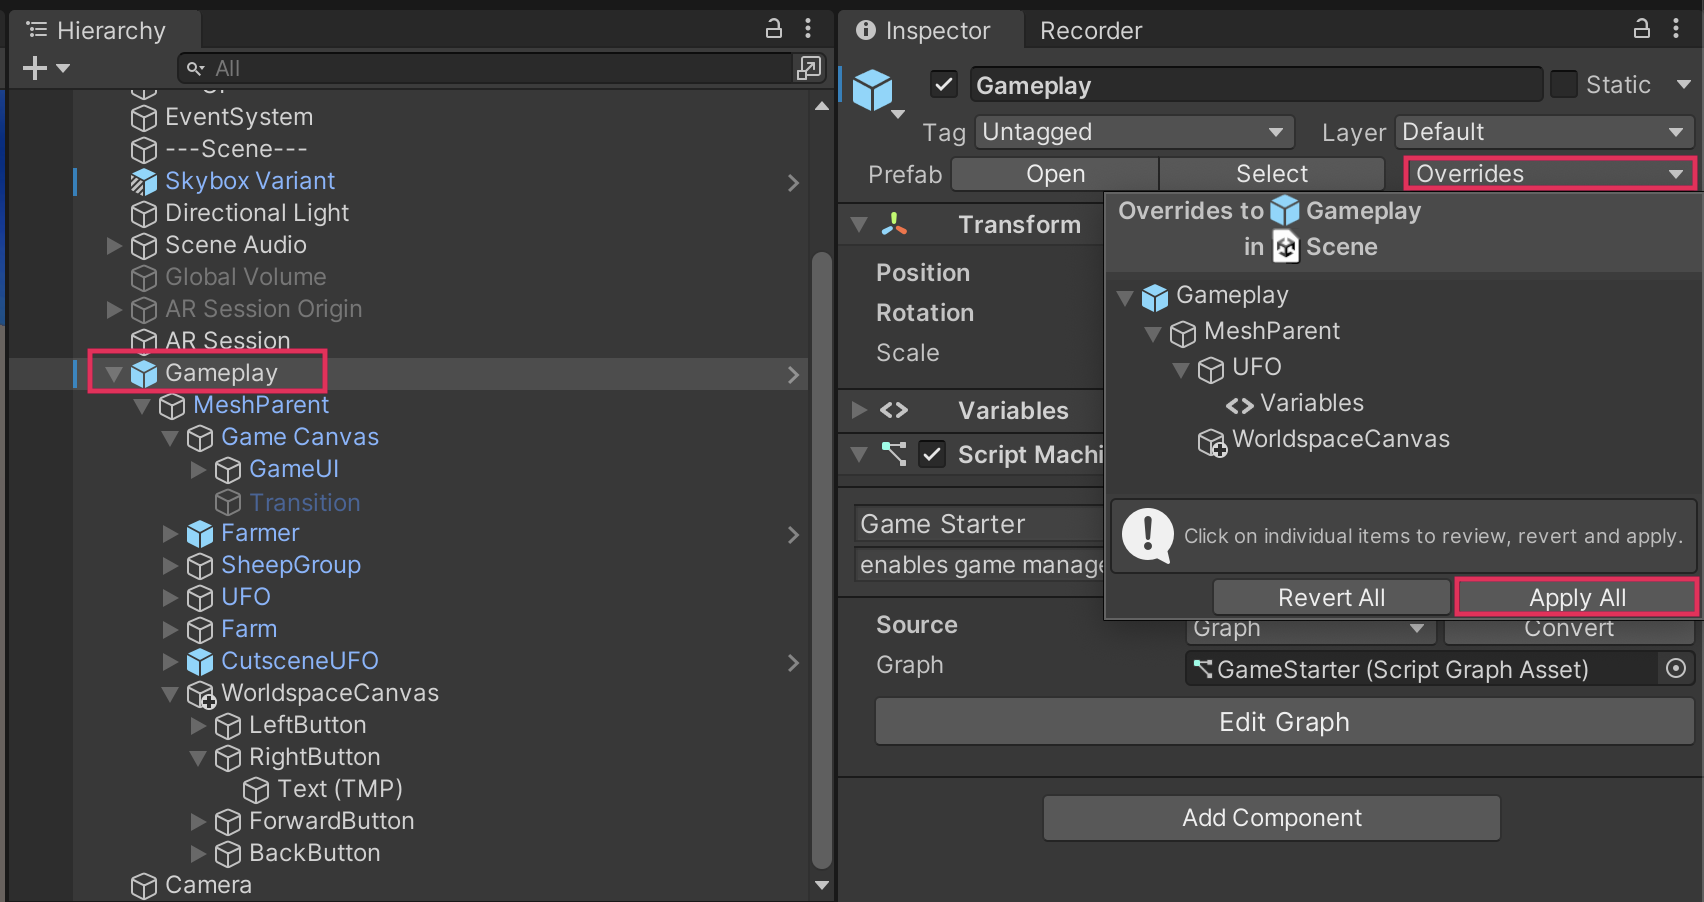Switch to the Recorder tab
Screen dimensions: 1704x902
pos(1090,31)
